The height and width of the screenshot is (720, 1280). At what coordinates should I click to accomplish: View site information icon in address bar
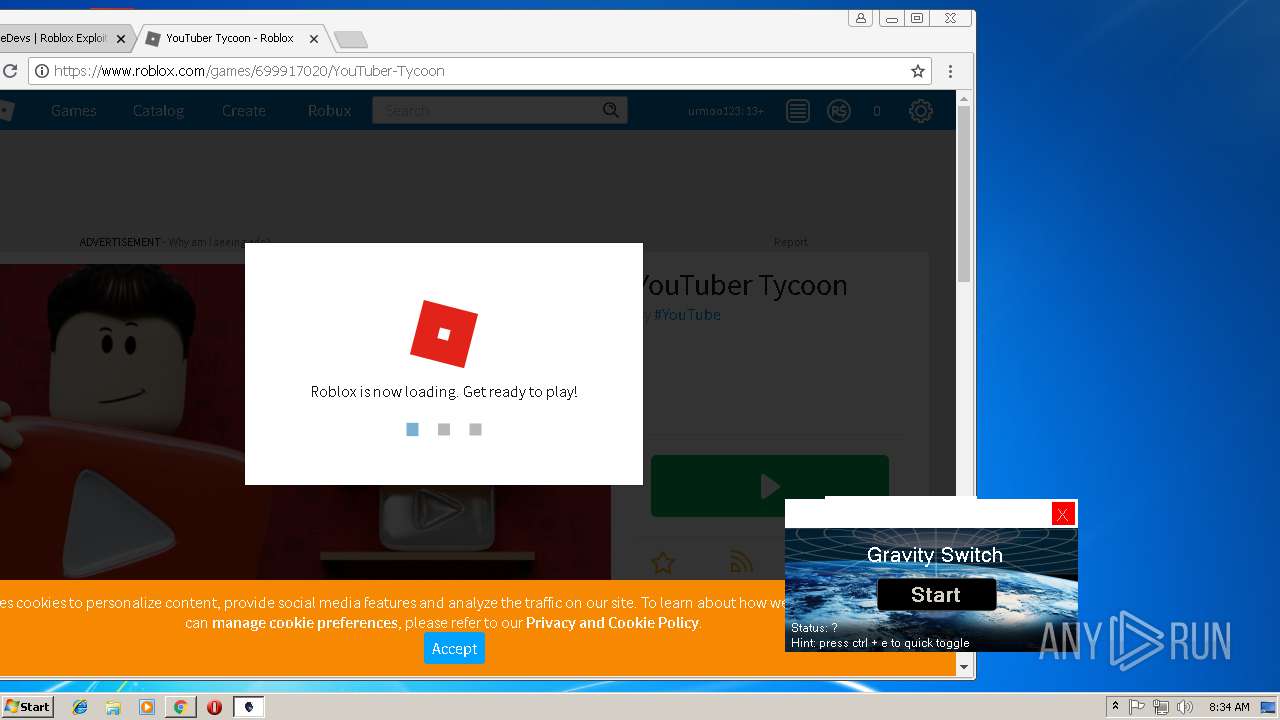[x=41, y=71]
